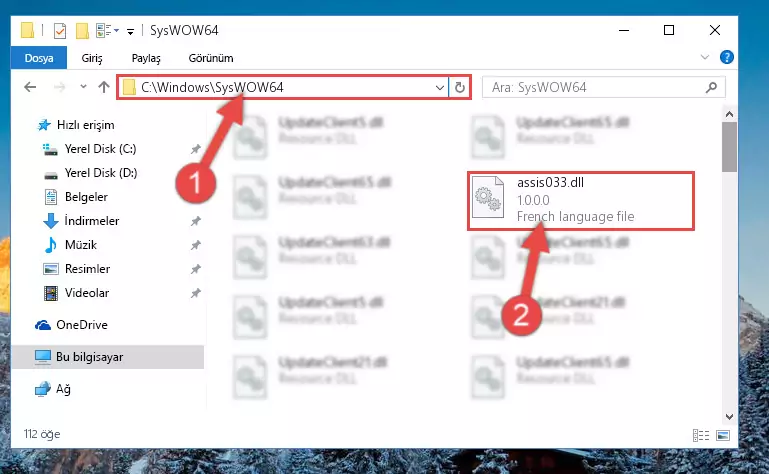Select Ağ in the navigation pane
Screen dimensions: 769x474
(63, 389)
